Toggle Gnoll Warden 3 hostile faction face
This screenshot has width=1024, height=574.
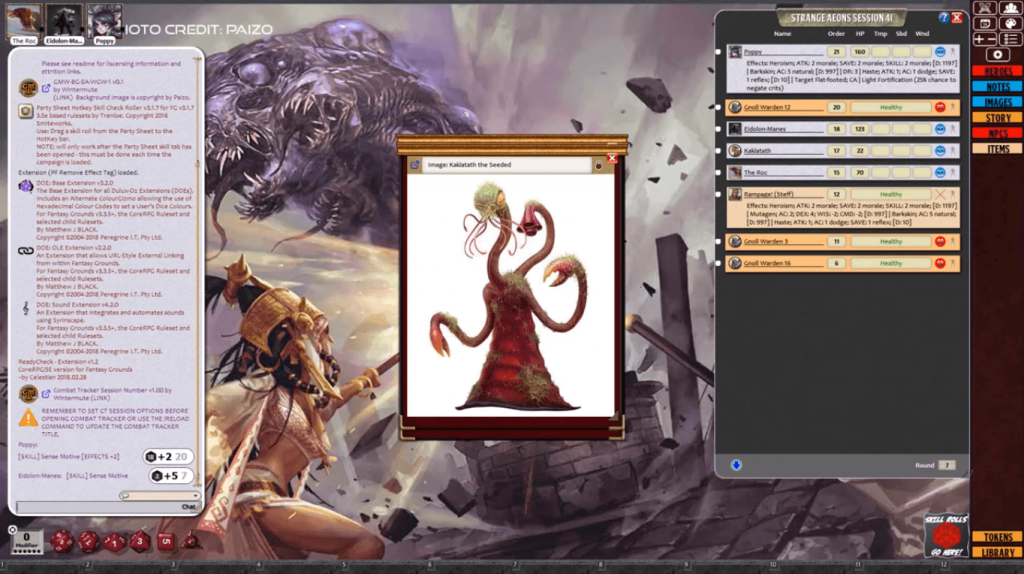[940, 242]
